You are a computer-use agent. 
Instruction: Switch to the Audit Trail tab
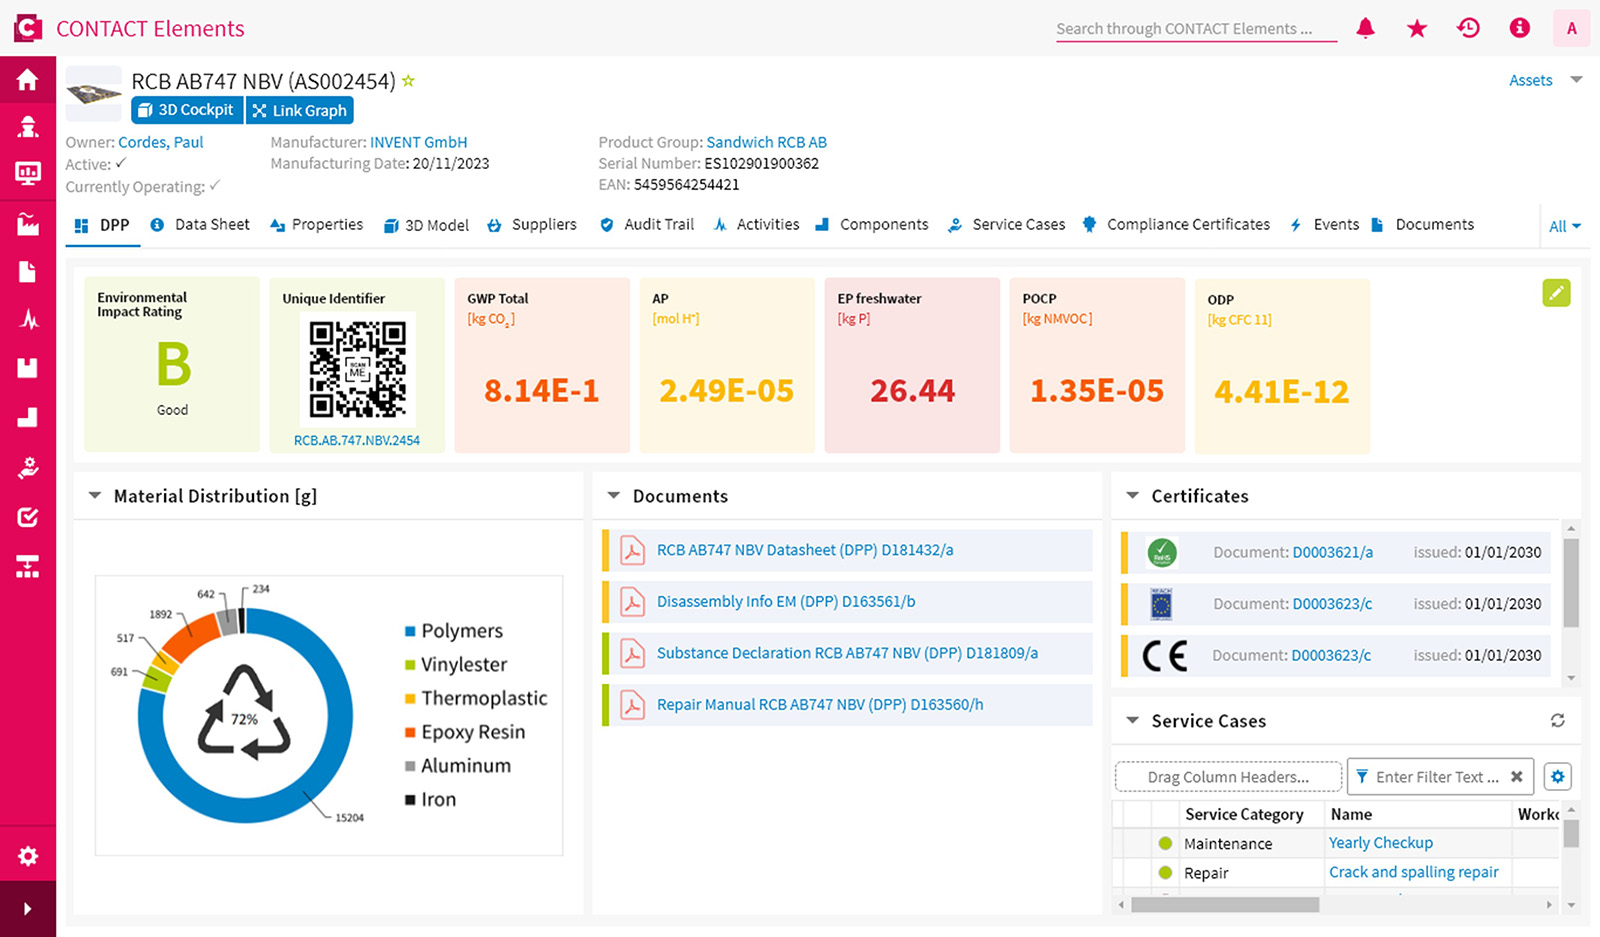tap(658, 225)
